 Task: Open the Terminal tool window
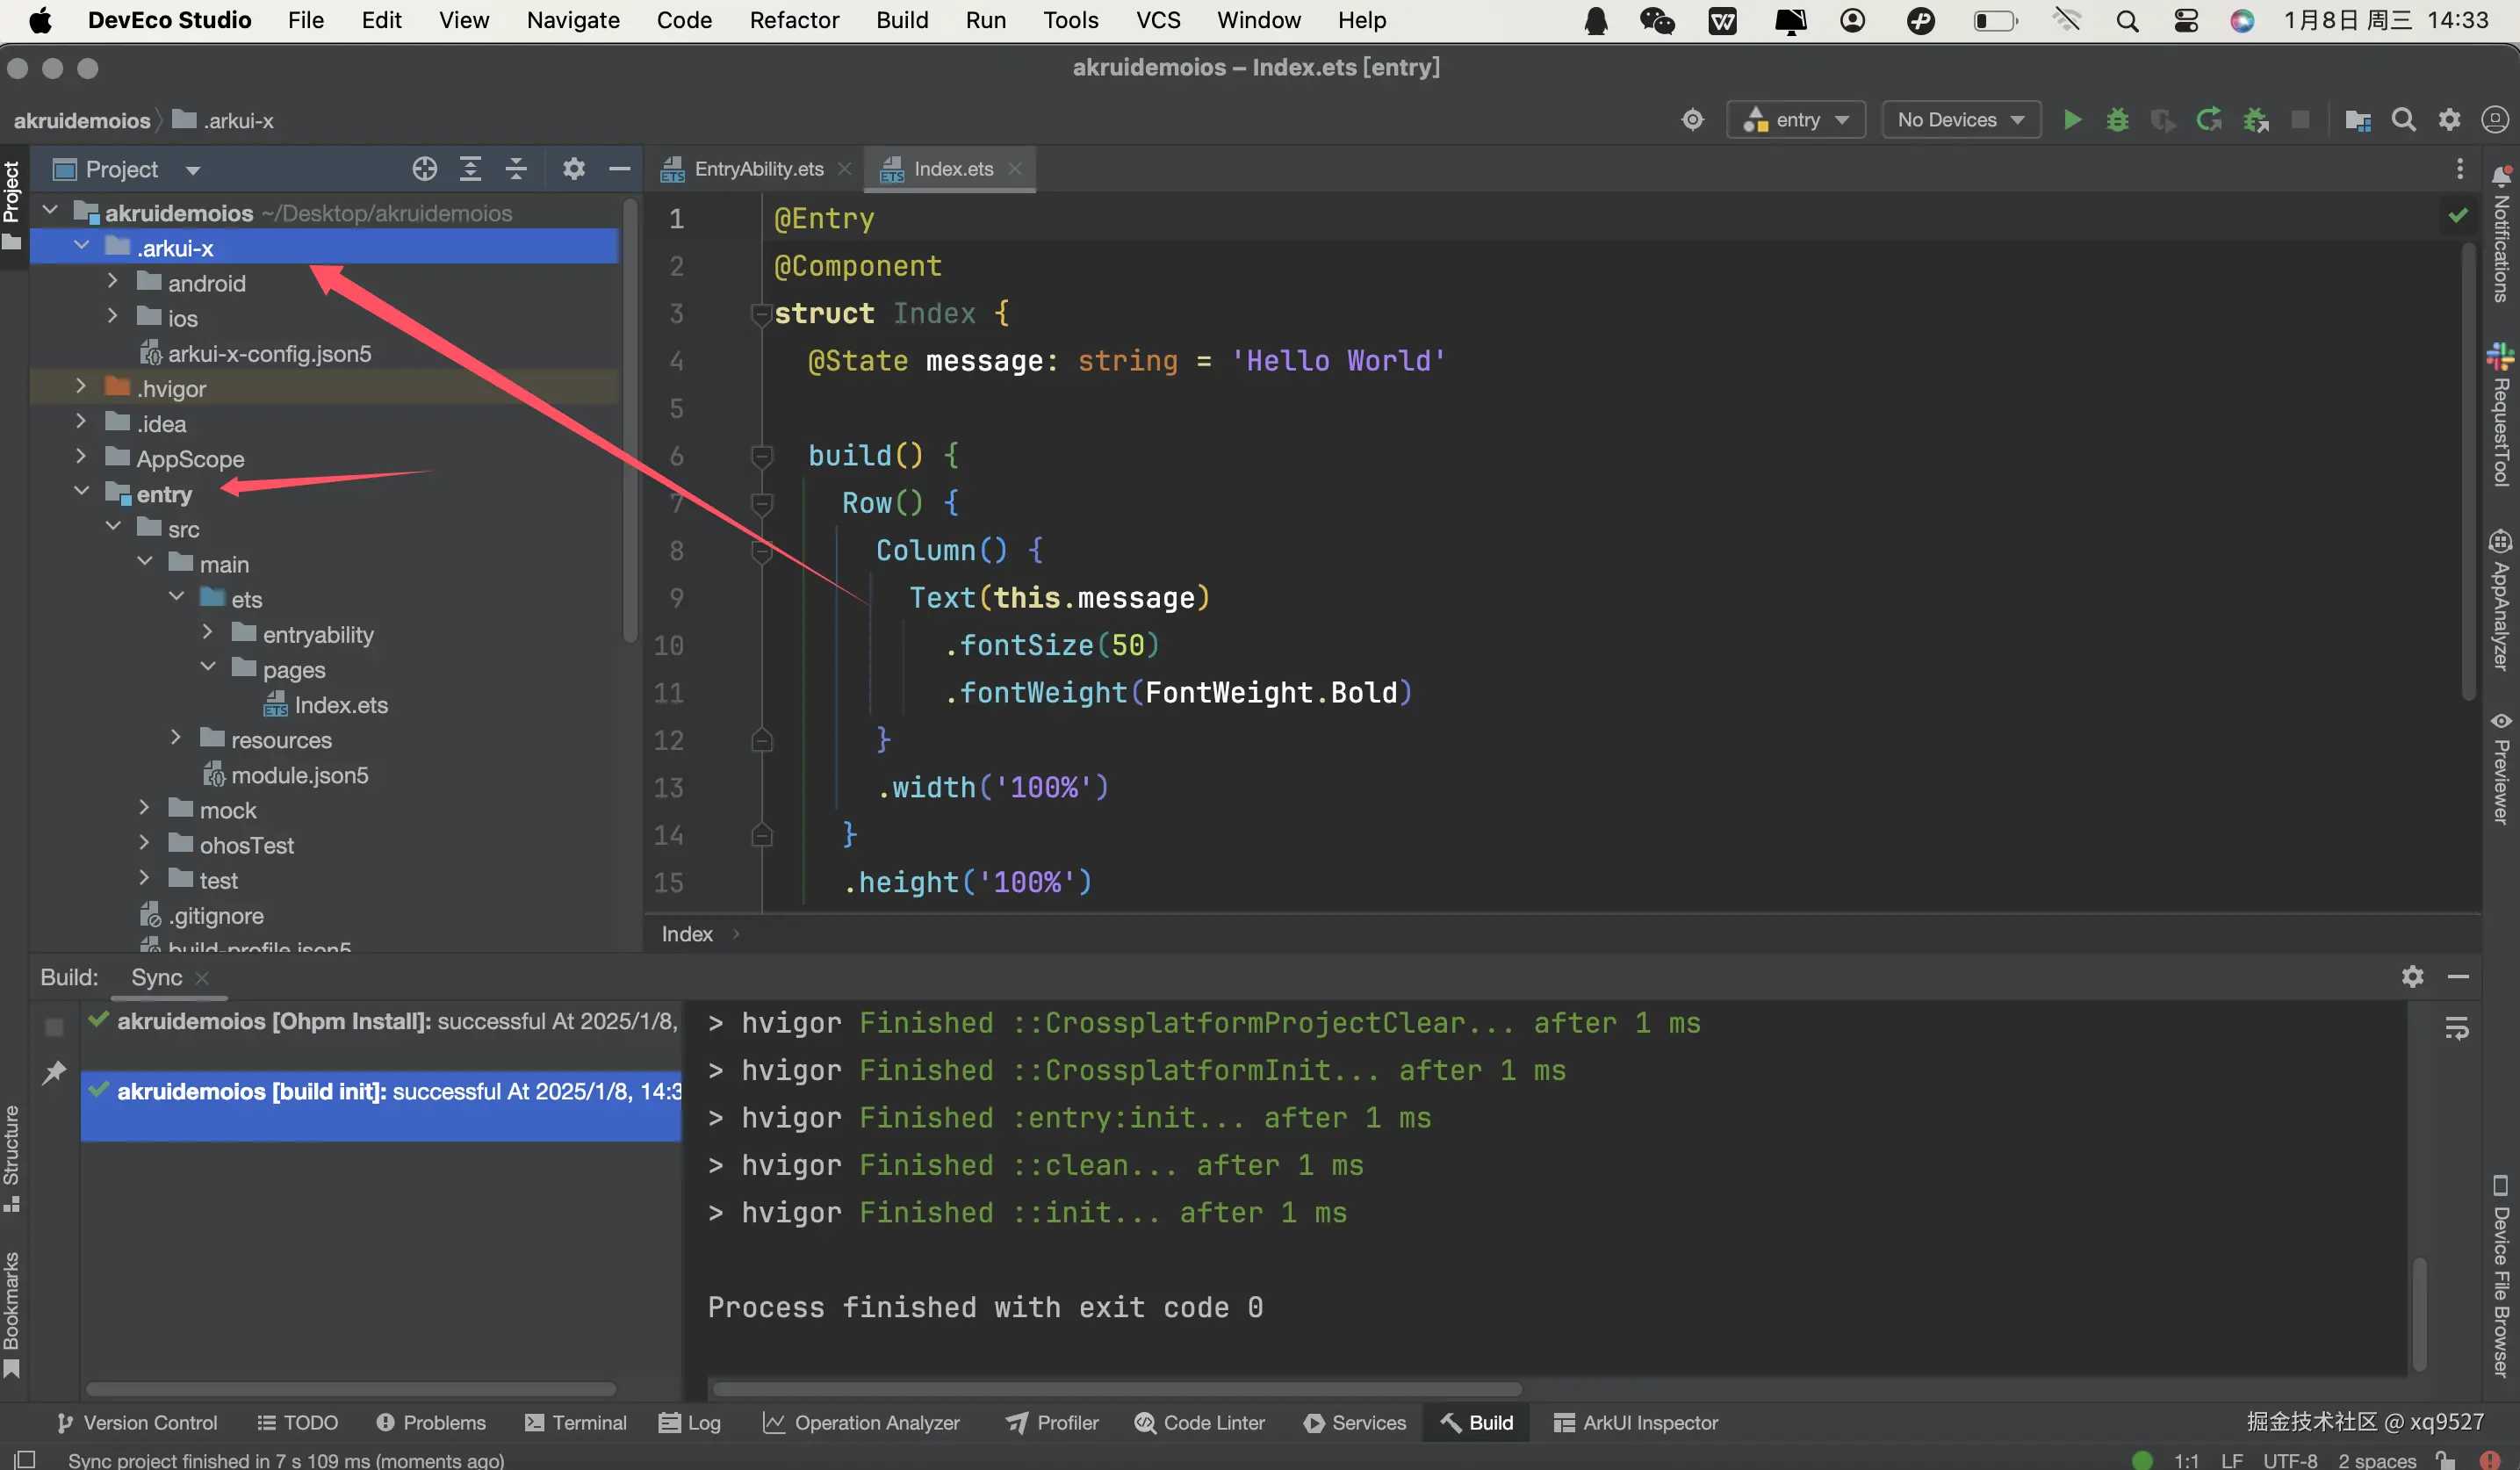tap(576, 1422)
